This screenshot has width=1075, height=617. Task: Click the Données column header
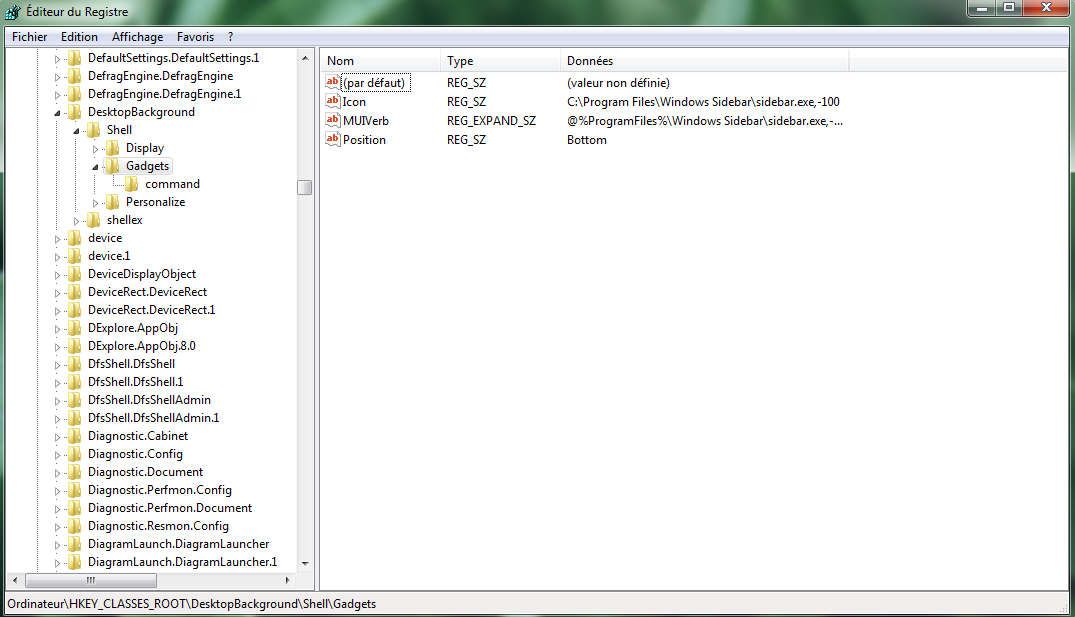pyautogui.click(x=705, y=61)
